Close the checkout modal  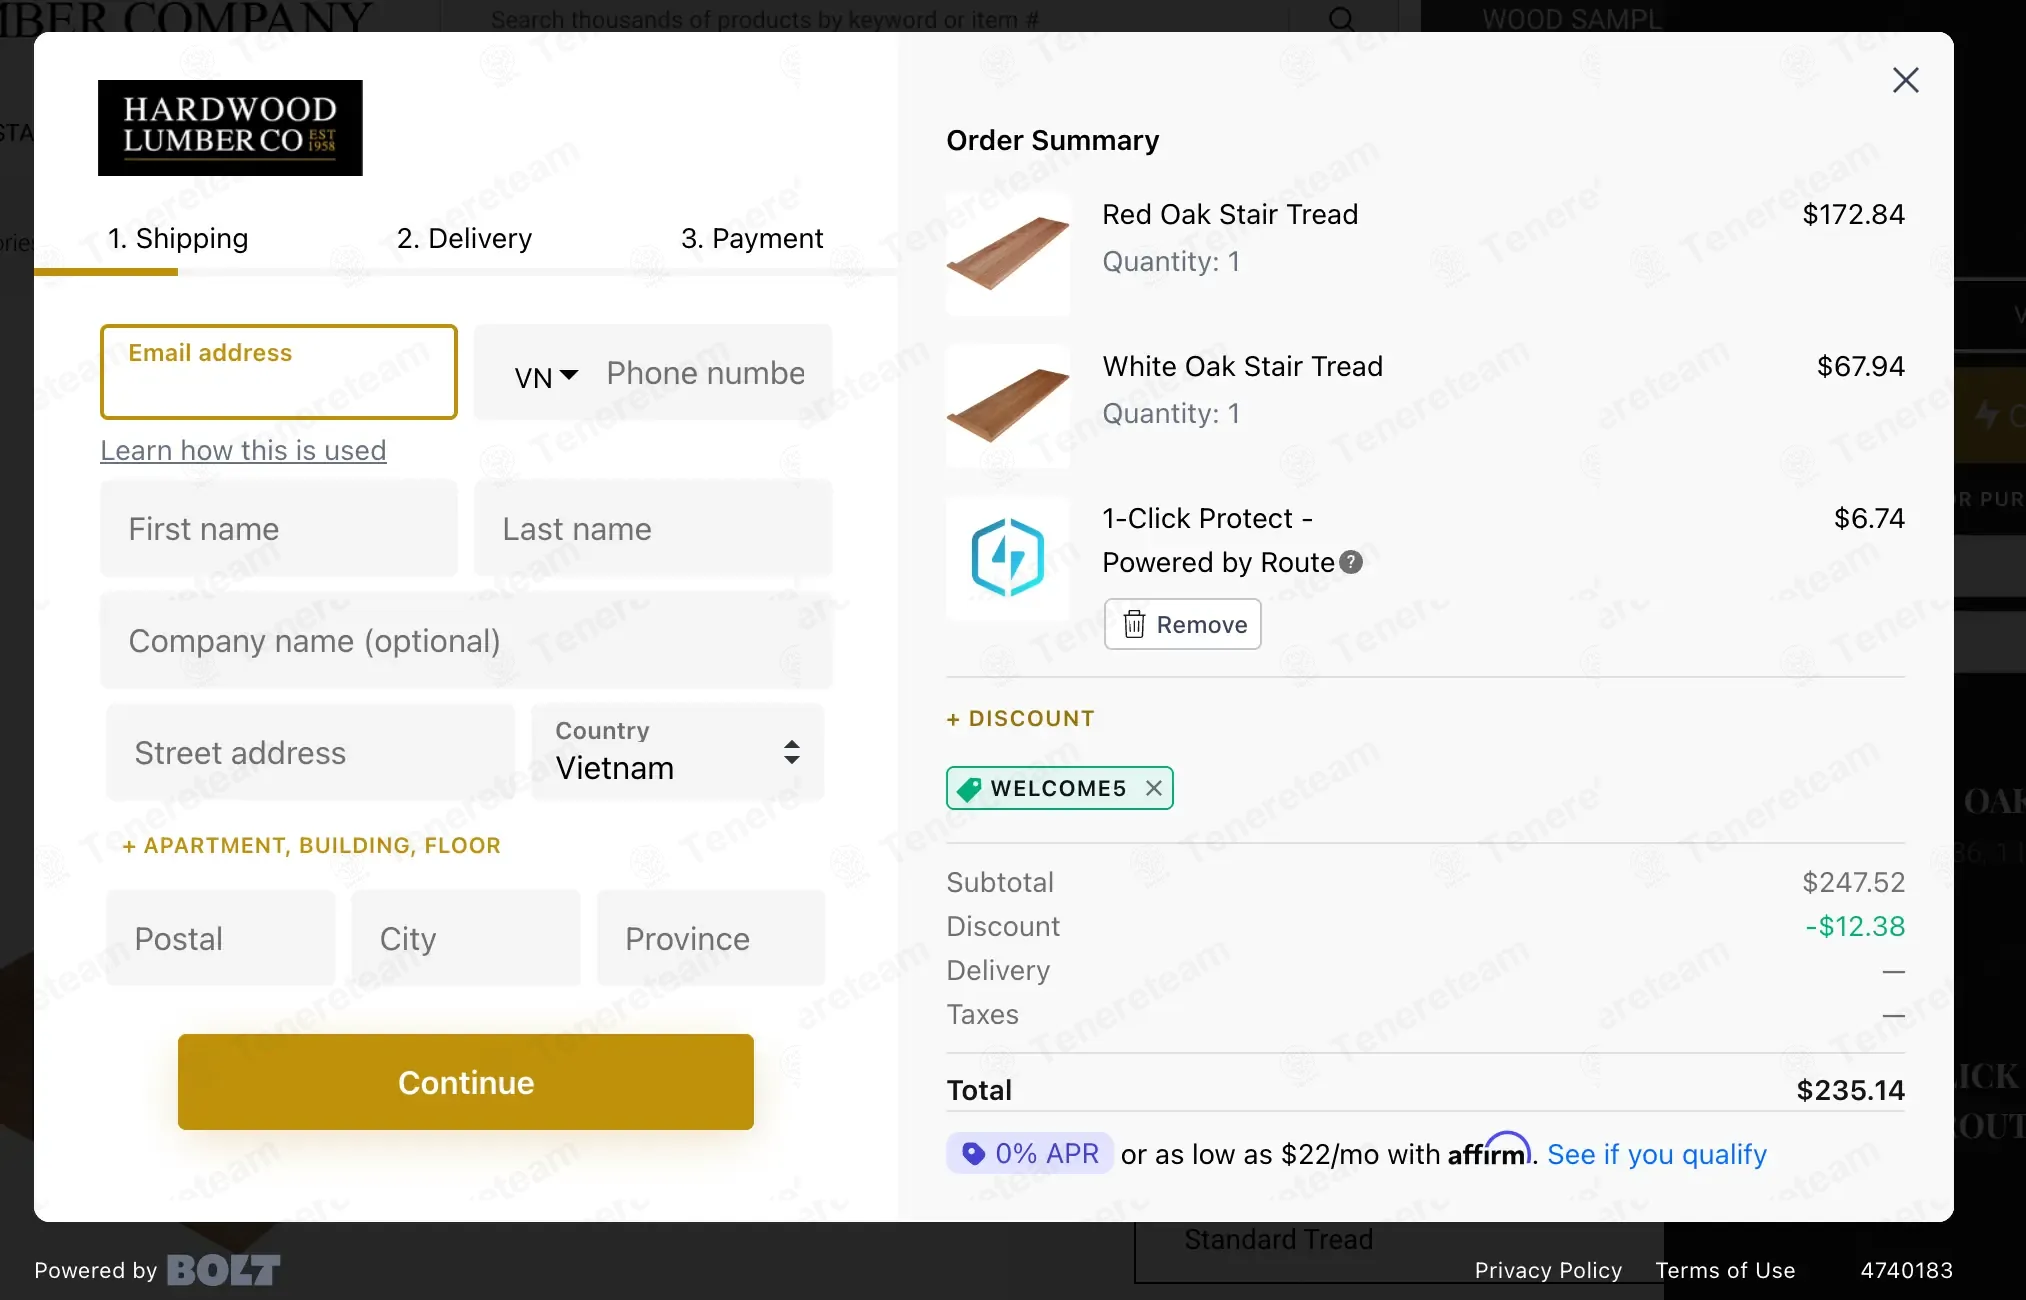(1905, 80)
